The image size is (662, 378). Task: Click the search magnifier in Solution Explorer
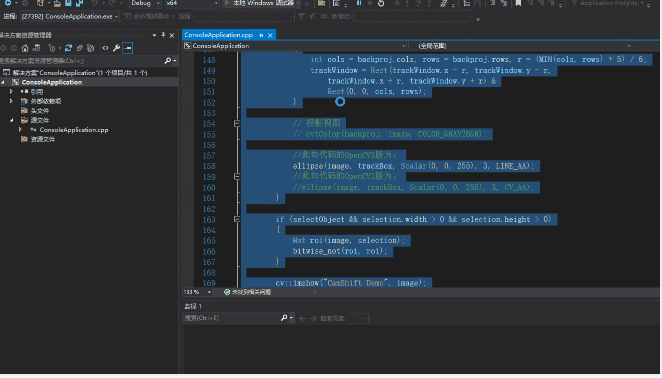pyautogui.click(x=168, y=61)
